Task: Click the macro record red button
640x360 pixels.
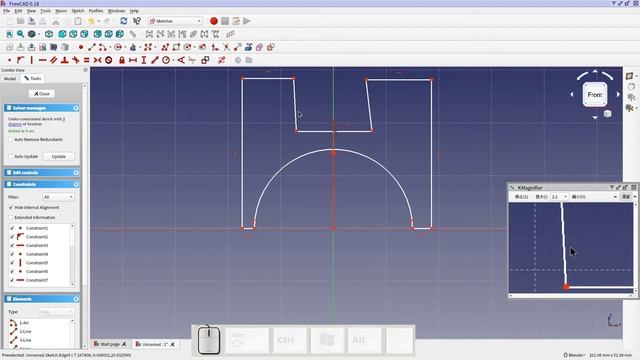Action: pyautogui.click(x=213, y=21)
